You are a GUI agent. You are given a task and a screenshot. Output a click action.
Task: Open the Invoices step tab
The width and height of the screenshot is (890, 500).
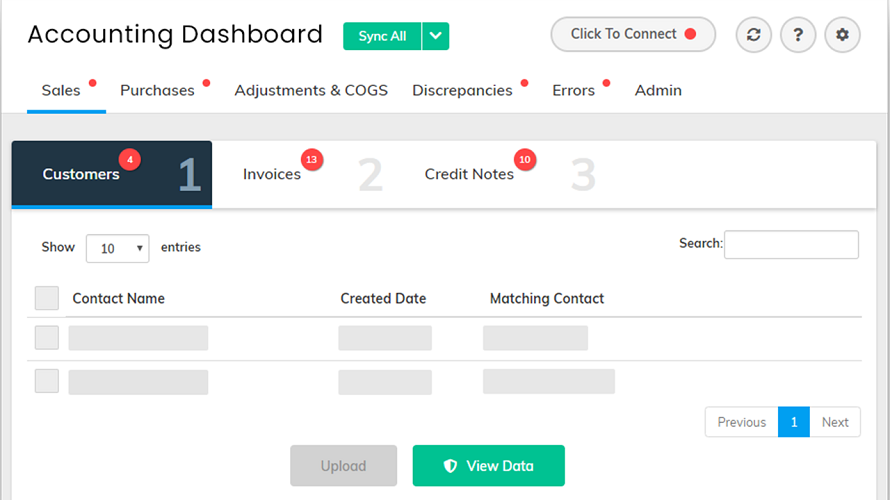click(x=272, y=174)
